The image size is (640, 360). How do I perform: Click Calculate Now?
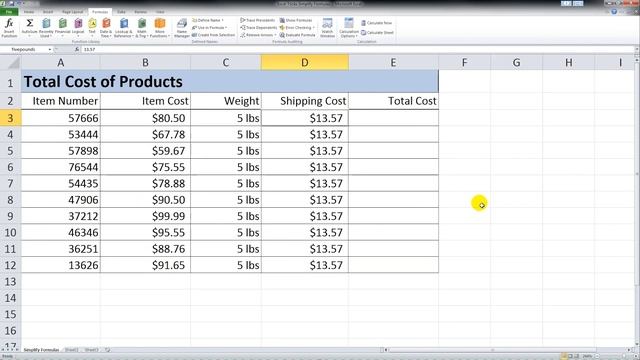376,23
